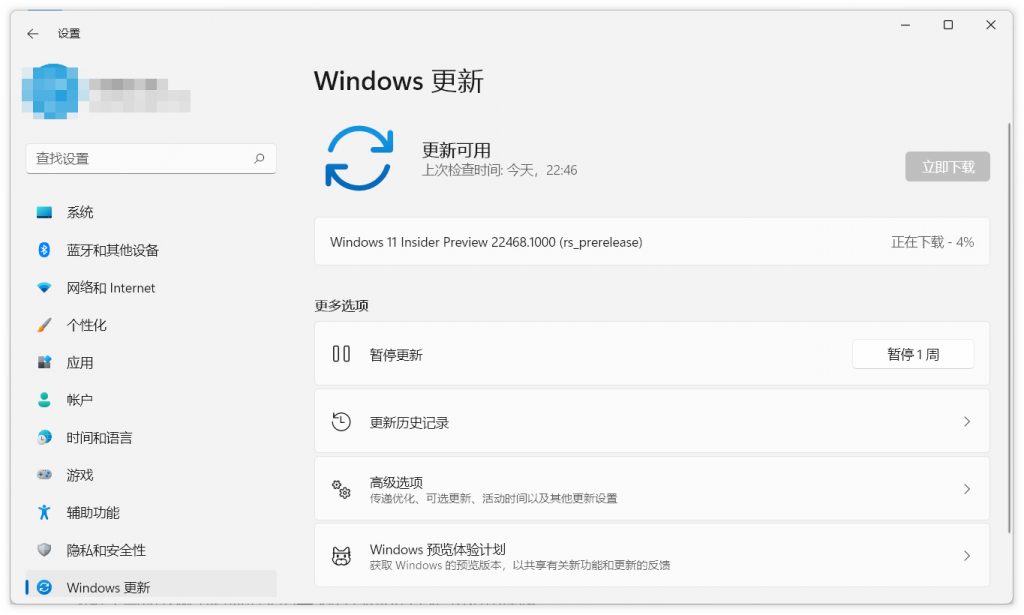Click the 正在下载 - 4% status
This screenshot has width=1024, height=615.
tap(932, 242)
